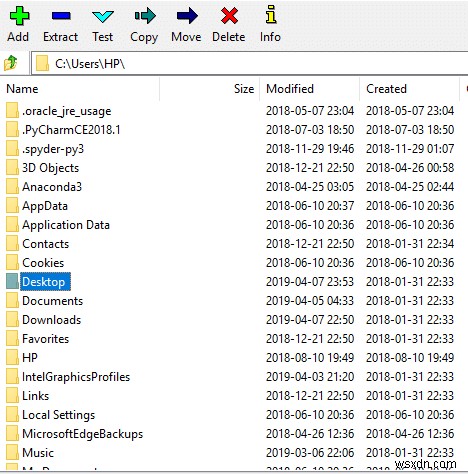Go up one folder level icon
Image resolution: width=468 pixels, height=474 pixels.
coord(11,63)
